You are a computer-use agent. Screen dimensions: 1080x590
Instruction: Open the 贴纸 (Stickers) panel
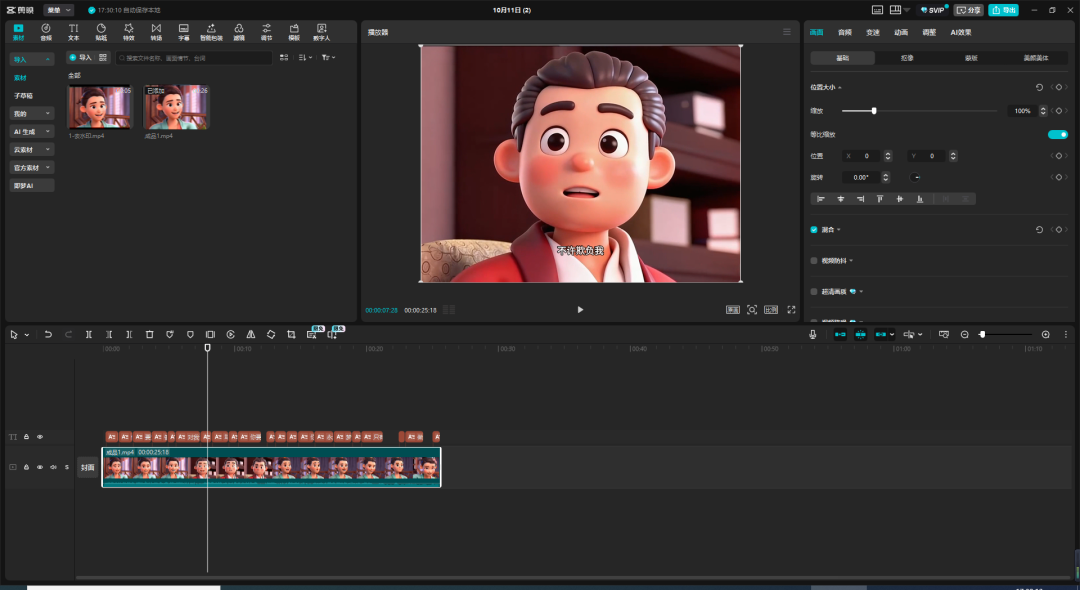(x=101, y=31)
